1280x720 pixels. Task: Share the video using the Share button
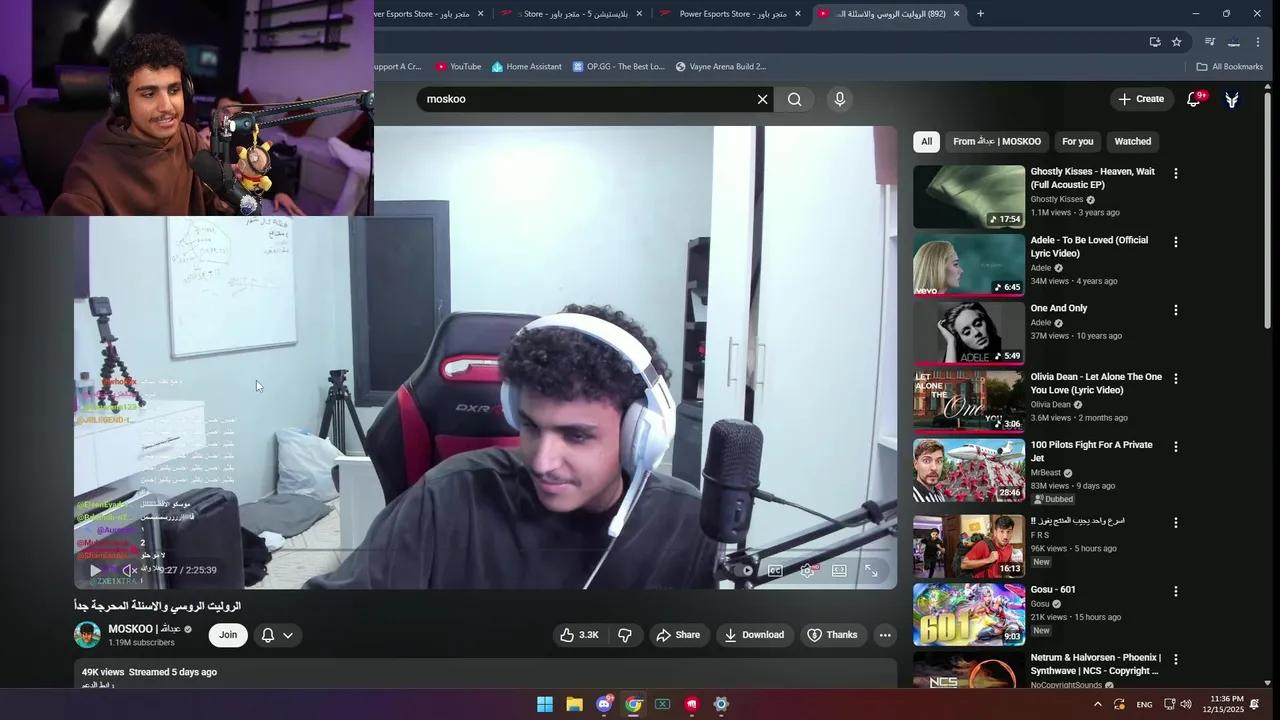coord(680,635)
